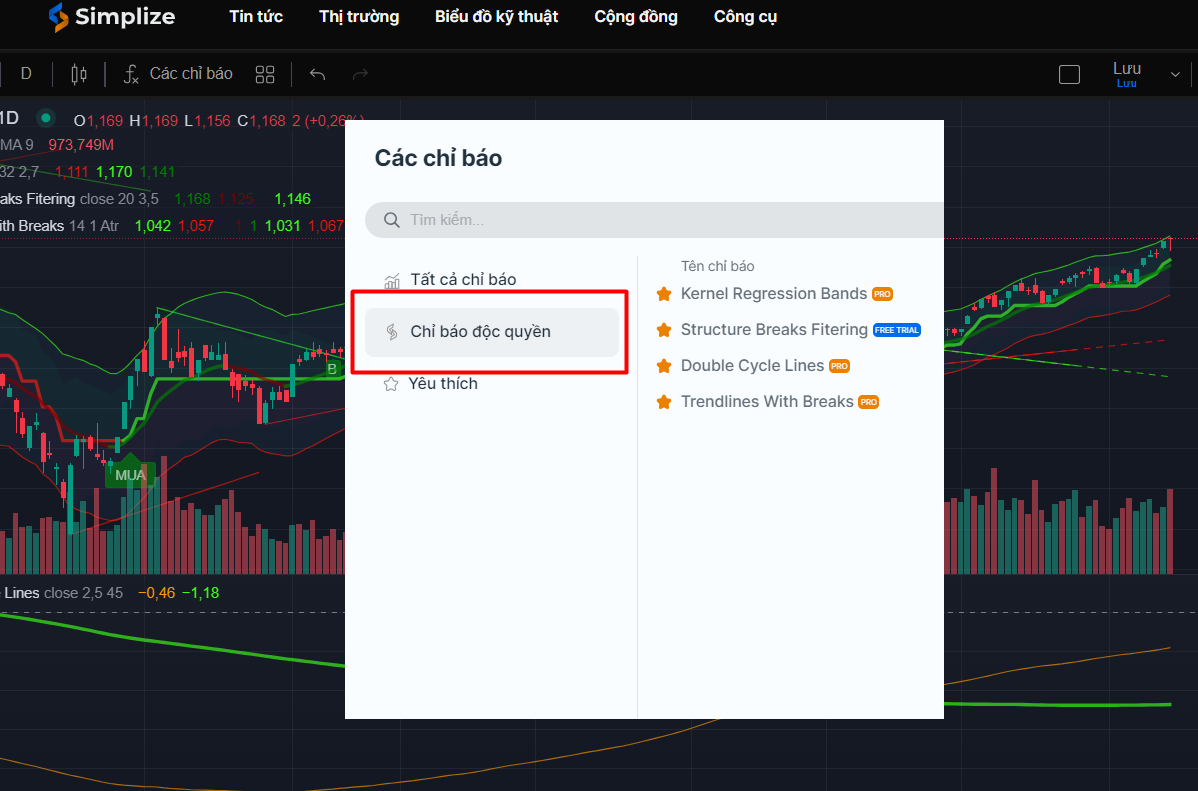Select the Yêu thích favorites category
Viewport: 1198px width, 791px height.
click(x=443, y=384)
